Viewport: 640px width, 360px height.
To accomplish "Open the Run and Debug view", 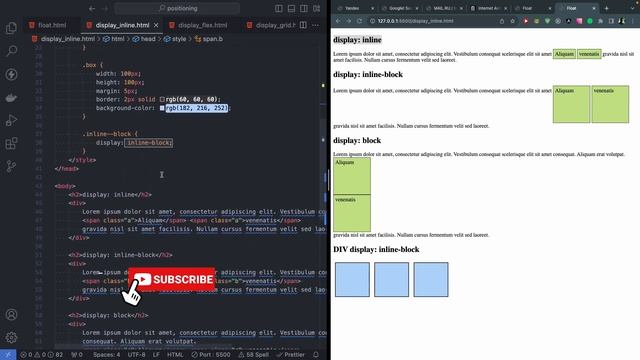I will [11, 120].
